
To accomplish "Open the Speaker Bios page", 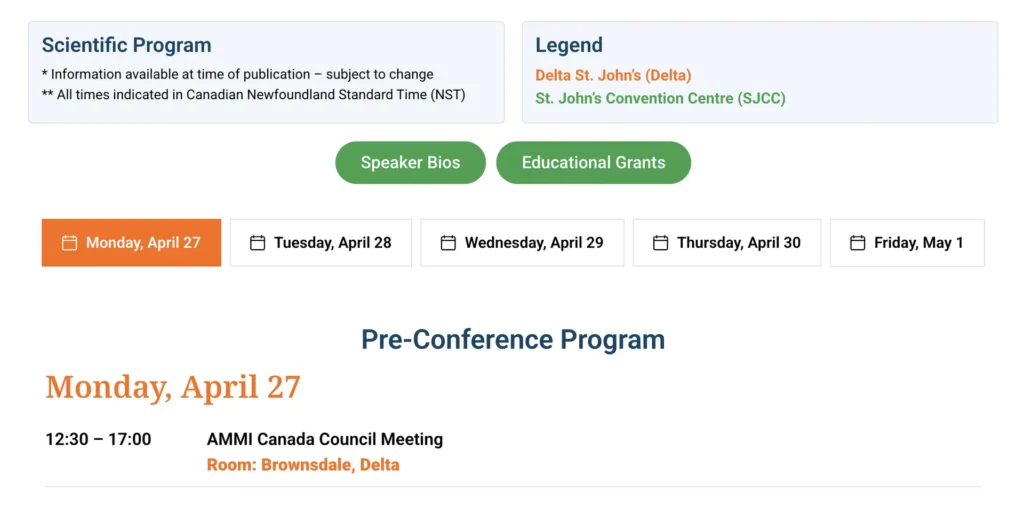I will (x=410, y=163).
